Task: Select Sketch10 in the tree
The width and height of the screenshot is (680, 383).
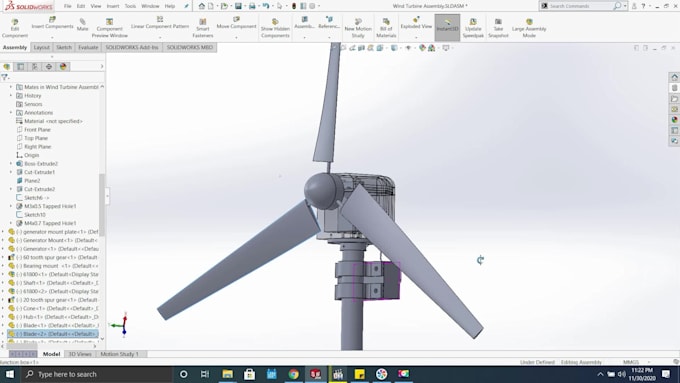Action: [35, 215]
